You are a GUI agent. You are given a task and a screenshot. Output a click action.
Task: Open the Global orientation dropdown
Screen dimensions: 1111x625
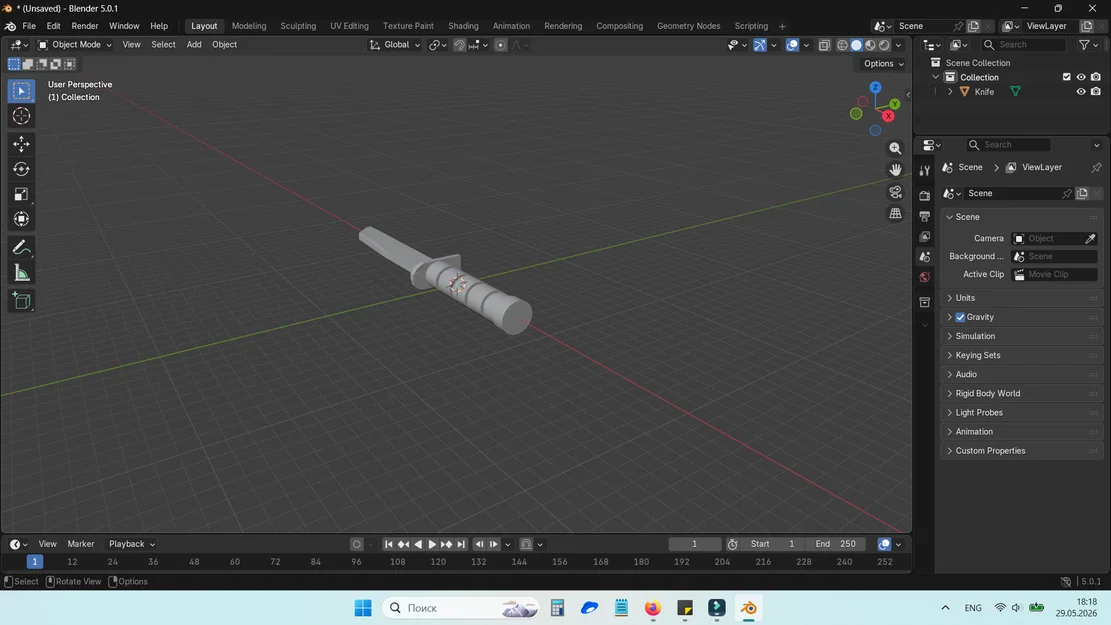395,45
